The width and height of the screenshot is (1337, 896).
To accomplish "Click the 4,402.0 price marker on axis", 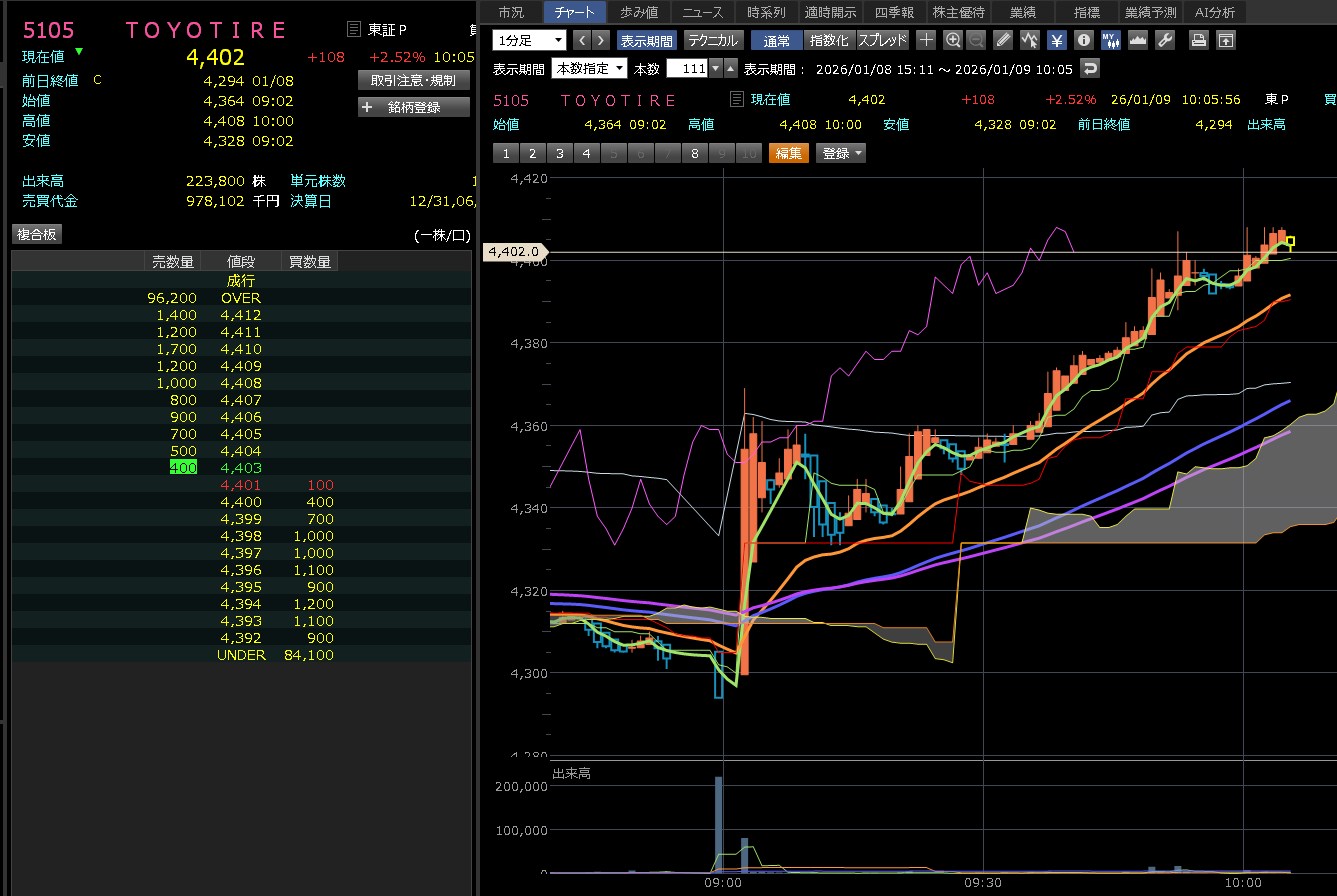I will tap(513, 252).
